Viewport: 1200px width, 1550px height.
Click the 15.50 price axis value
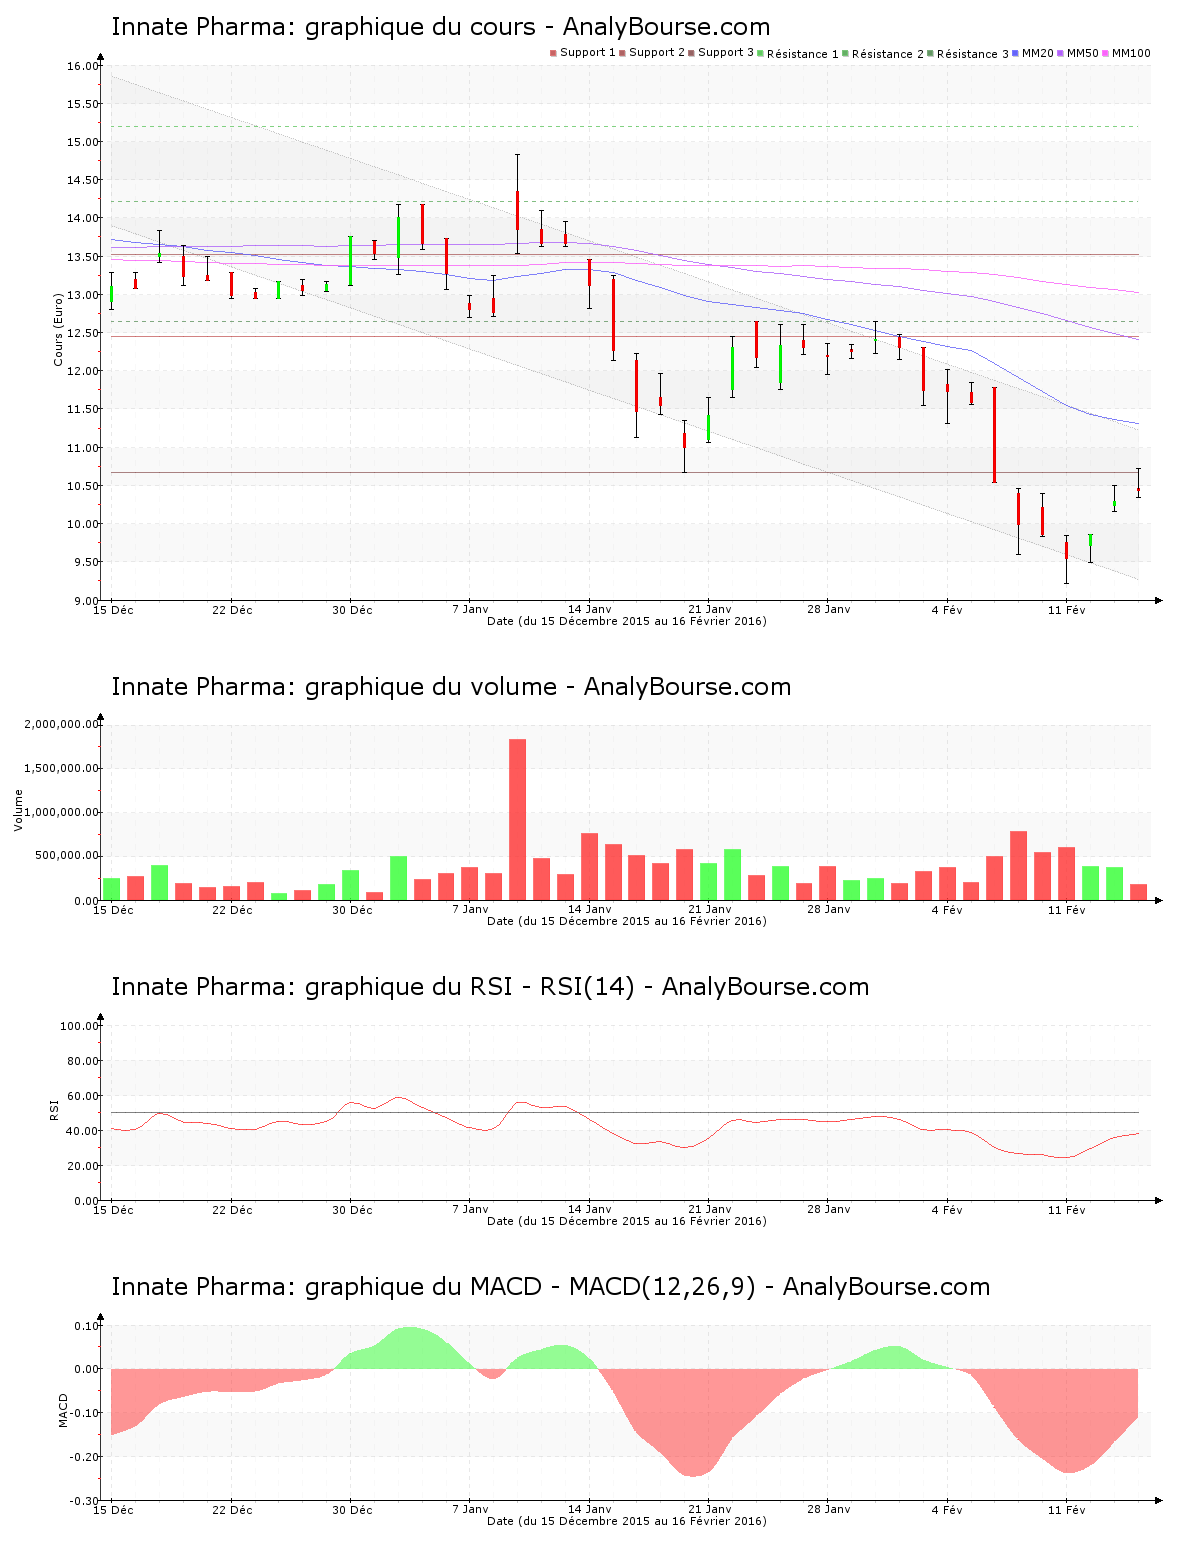coord(83,104)
